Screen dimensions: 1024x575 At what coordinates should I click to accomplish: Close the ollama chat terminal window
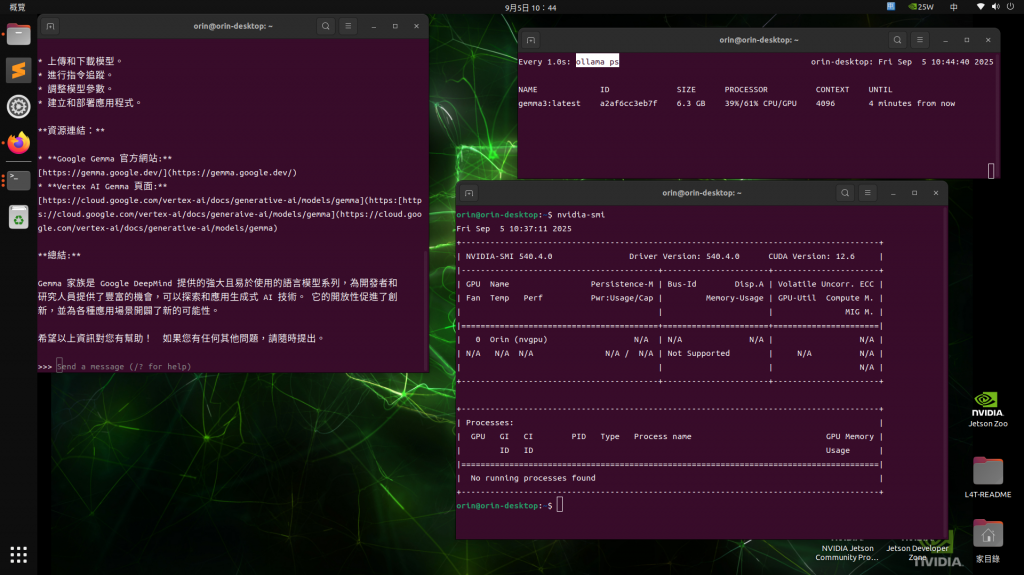click(x=416, y=26)
